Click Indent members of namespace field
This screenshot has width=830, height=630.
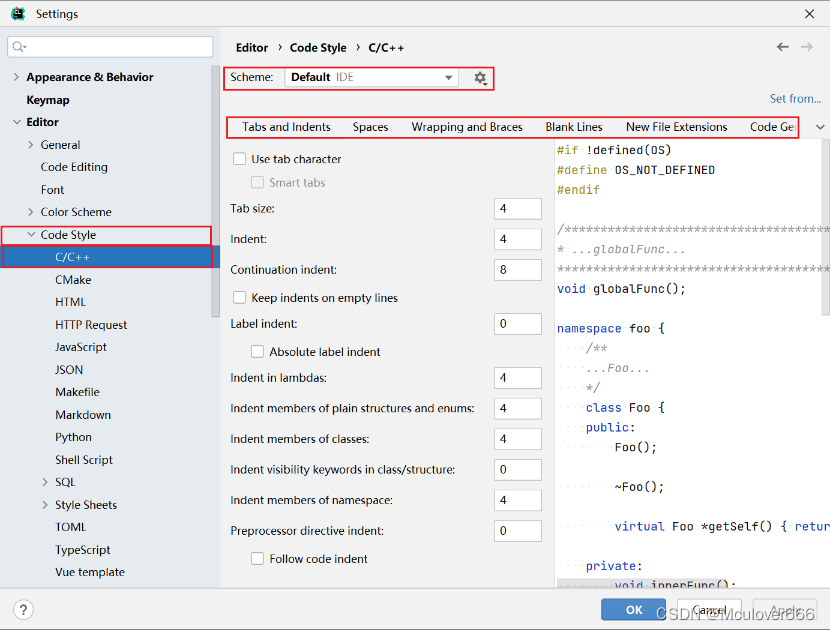pos(518,500)
